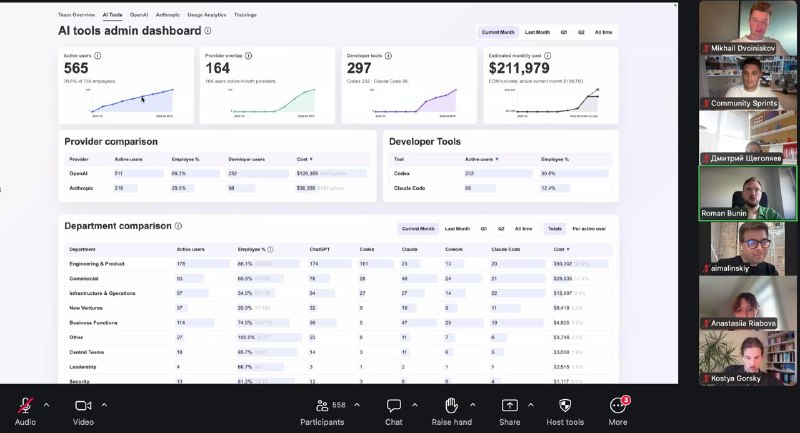
Task: Expand audio options arrow next to Audio
Action: pyautogui.click(x=46, y=405)
